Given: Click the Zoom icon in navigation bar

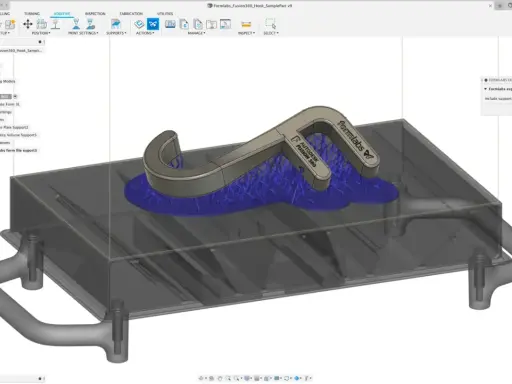Looking at the screenshot, I should tap(228, 378).
